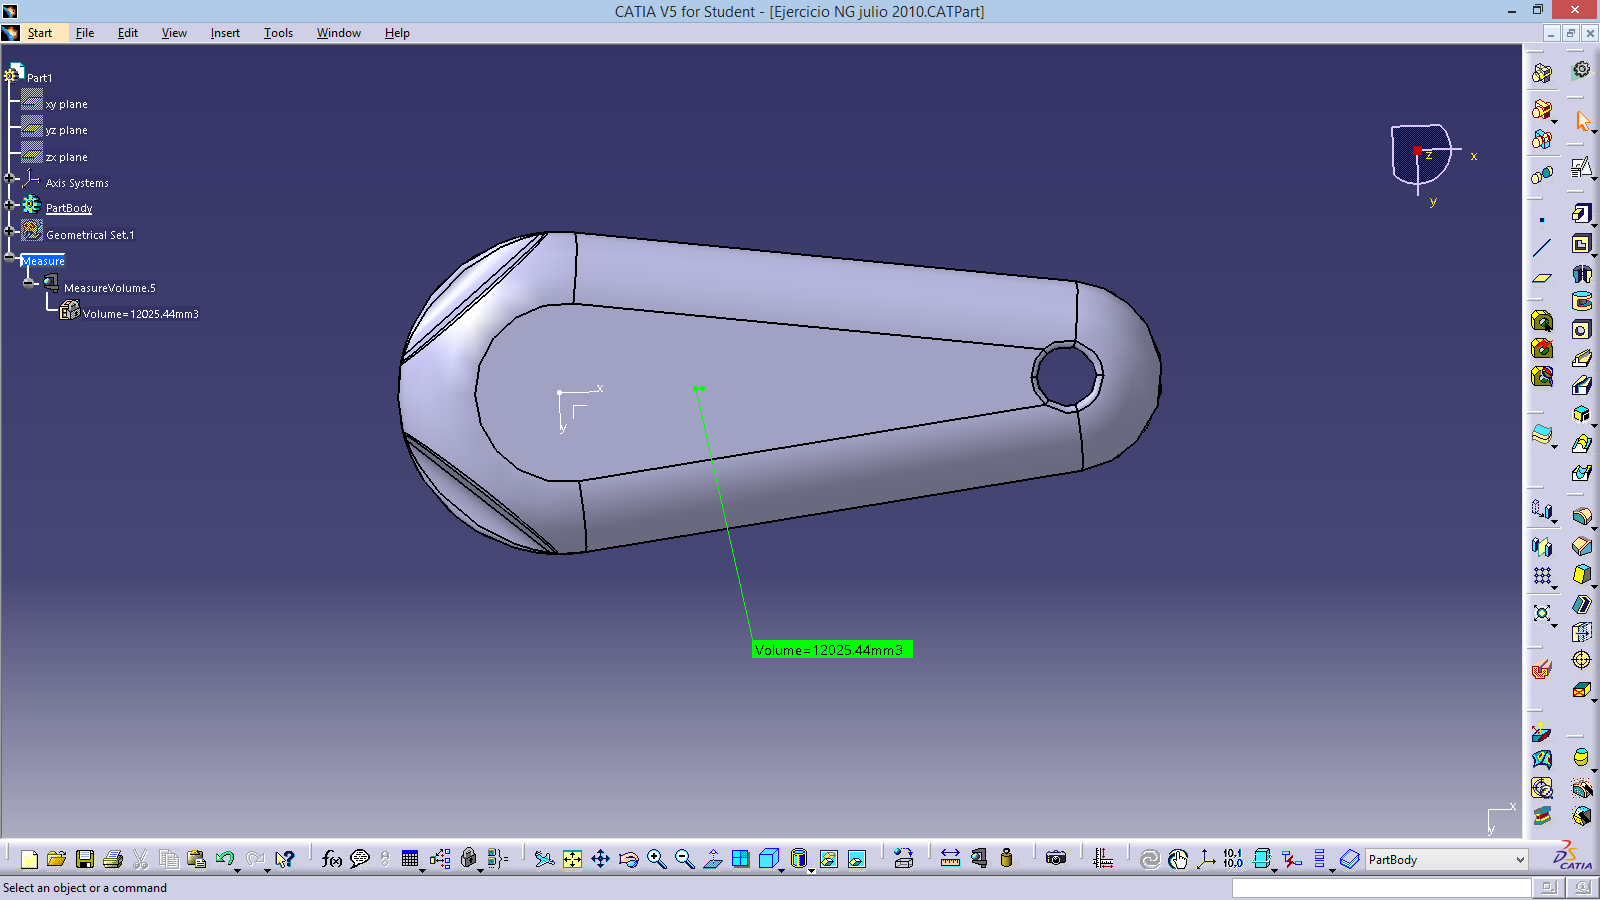Click the green Volume=12025.44mm3 label
Image resolution: width=1600 pixels, height=900 pixels.
tap(832, 650)
